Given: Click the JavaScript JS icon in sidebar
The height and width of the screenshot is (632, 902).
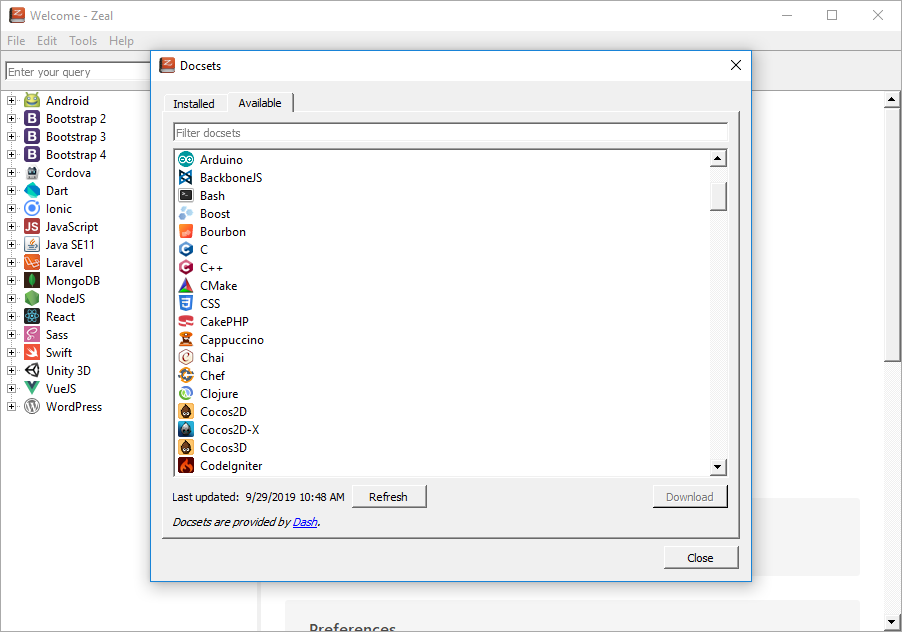Looking at the screenshot, I should pos(32,226).
